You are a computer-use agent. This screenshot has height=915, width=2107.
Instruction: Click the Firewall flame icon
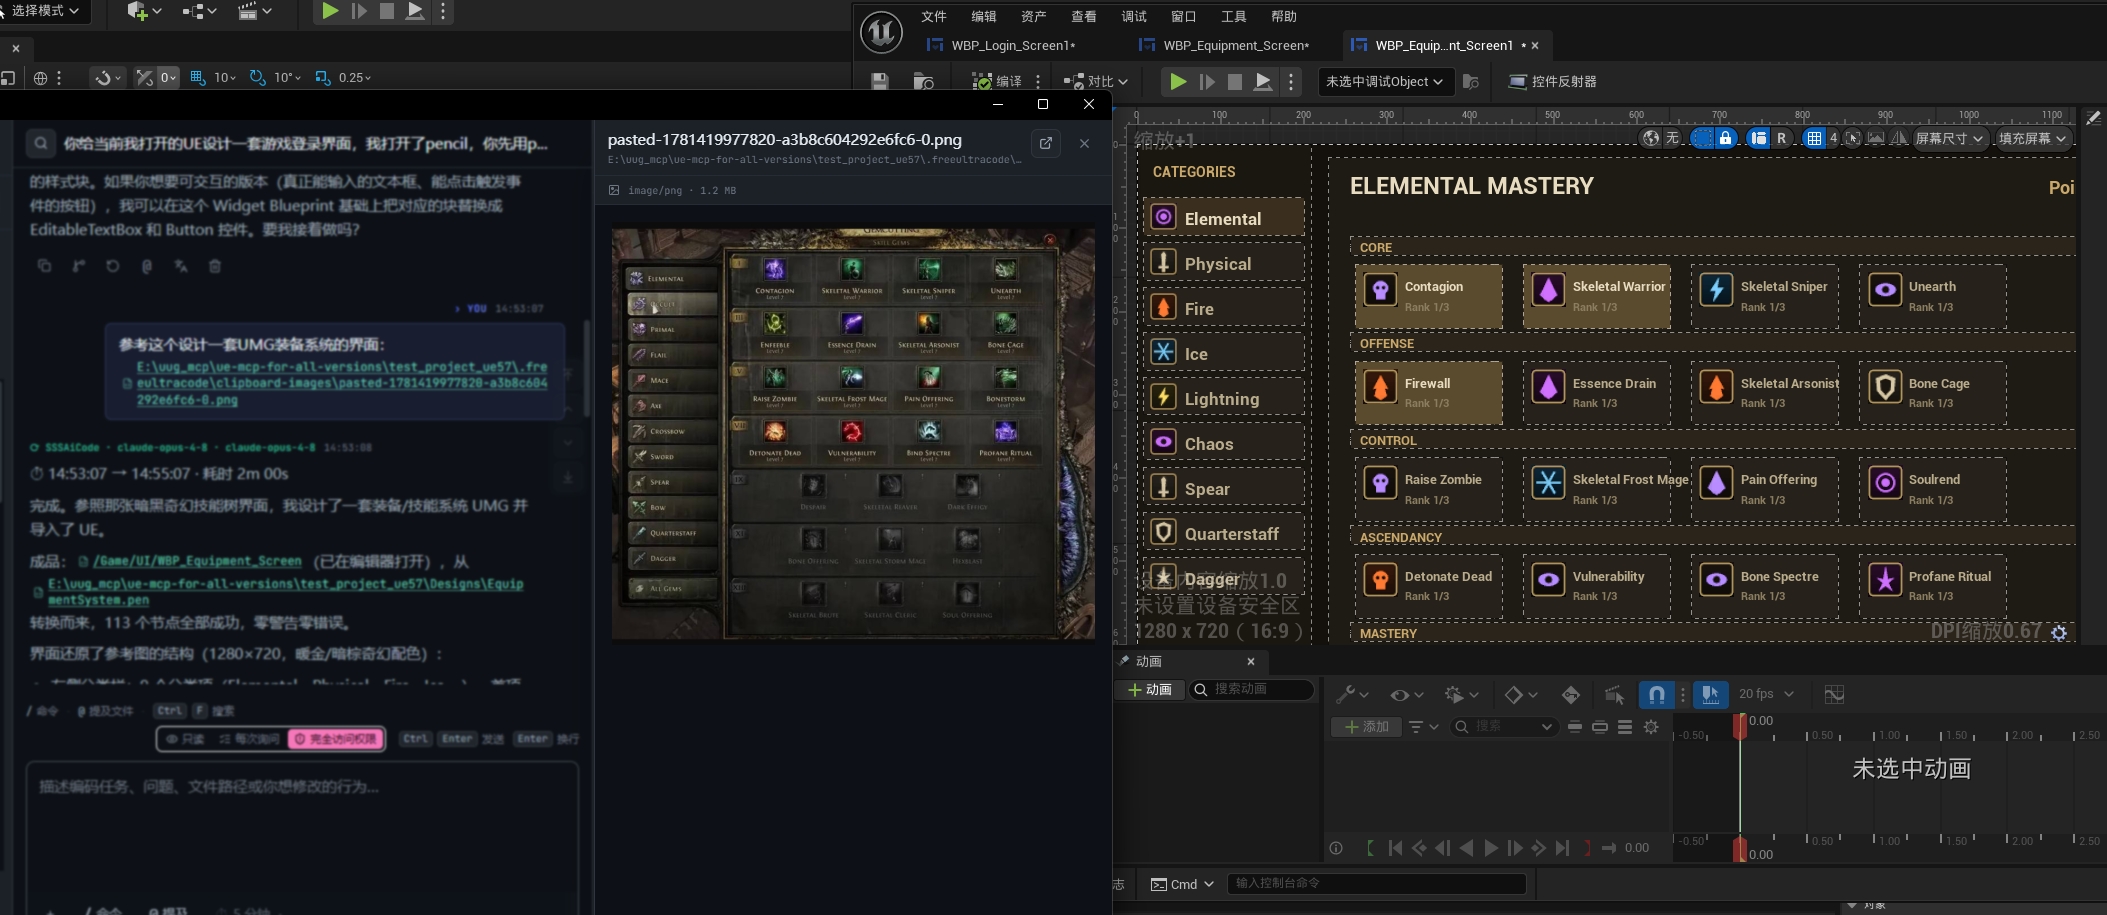click(x=1380, y=387)
